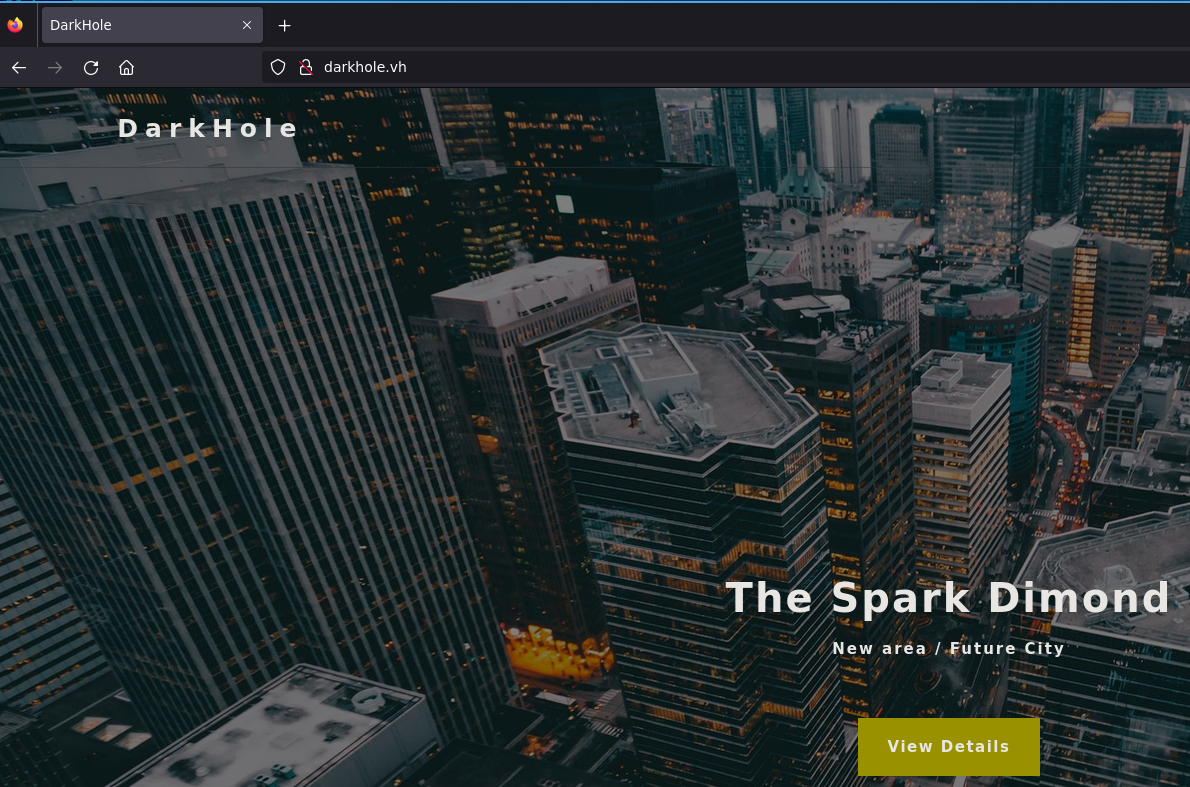The height and width of the screenshot is (787, 1190).
Task: Go back one page
Action: pos(19,67)
